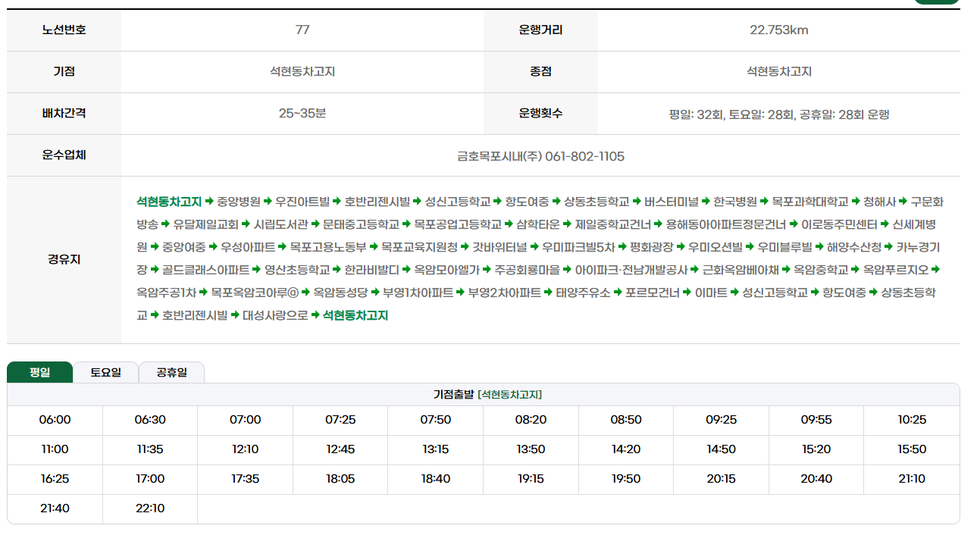
Task: Switch to the 토요일 timetable tab
Action: tap(106, 372)
